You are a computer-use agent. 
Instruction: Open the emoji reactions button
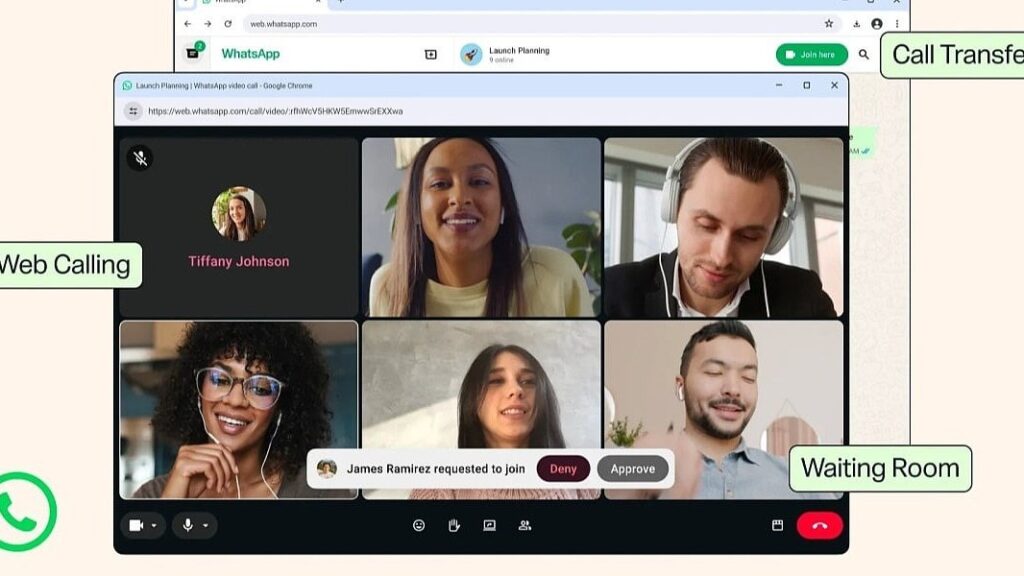point(419,526)
